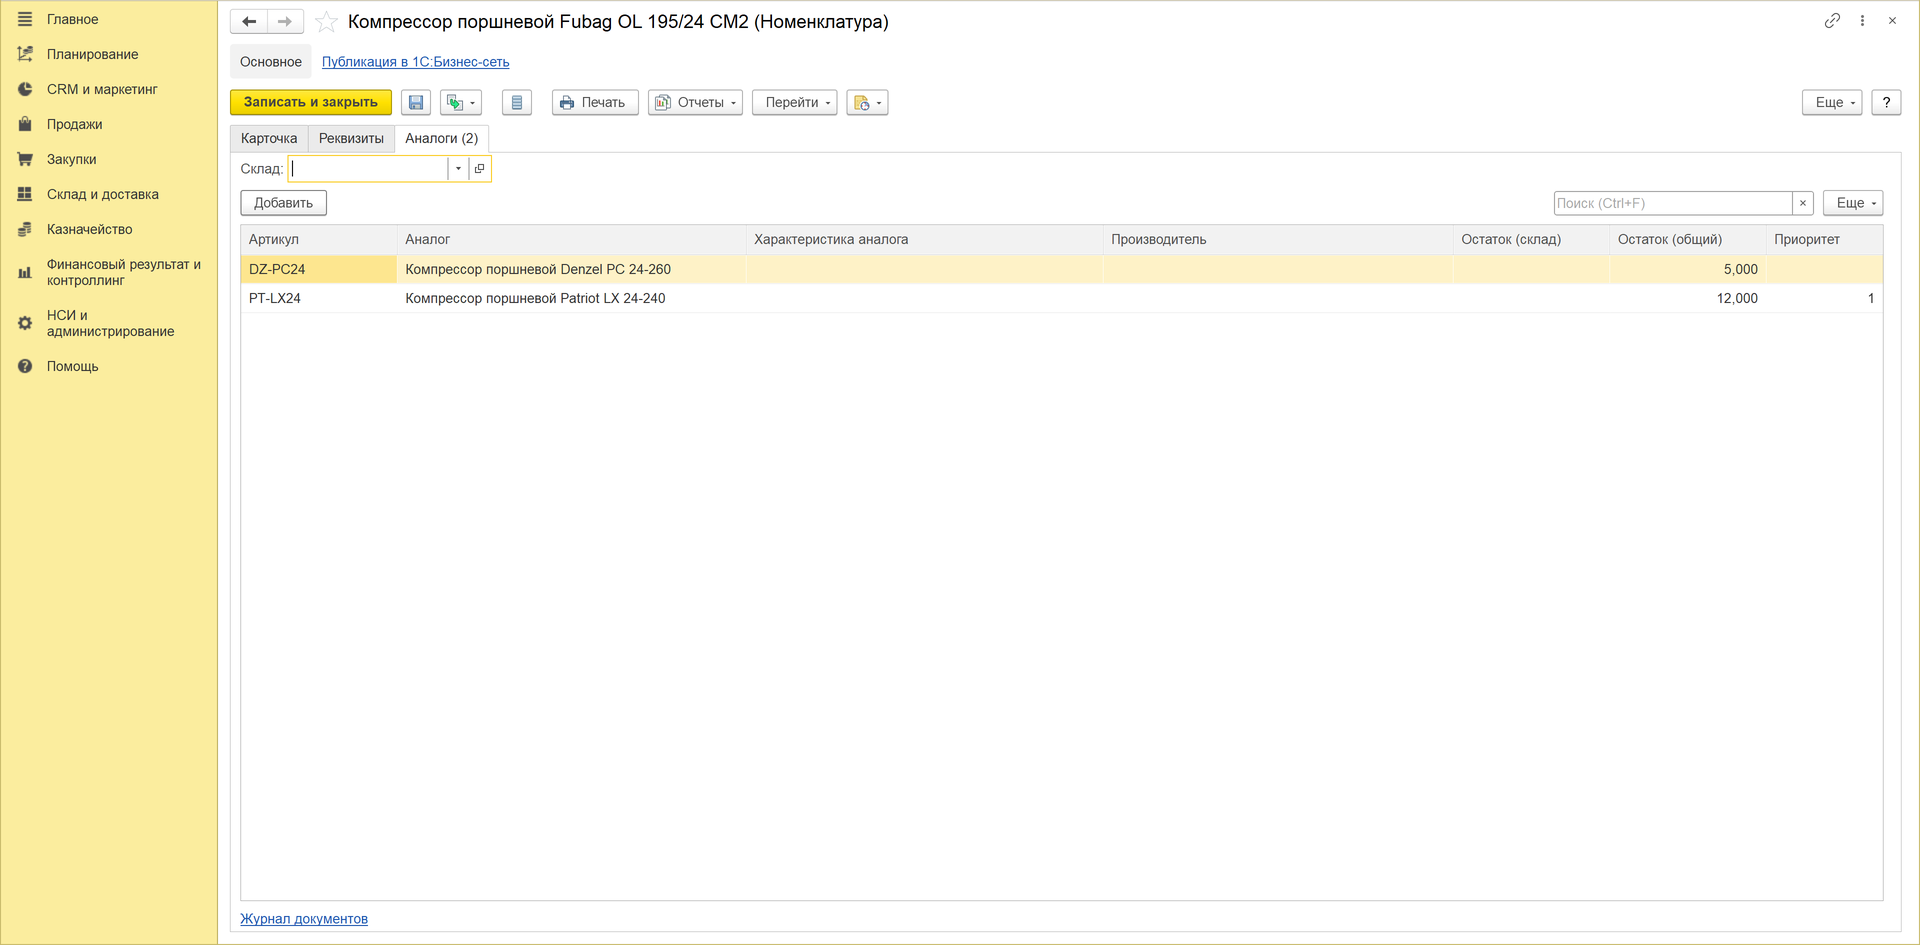This screenshot has height=945, width=1920.
Task: Open НСИ и администрирование section
Action: 110,323
